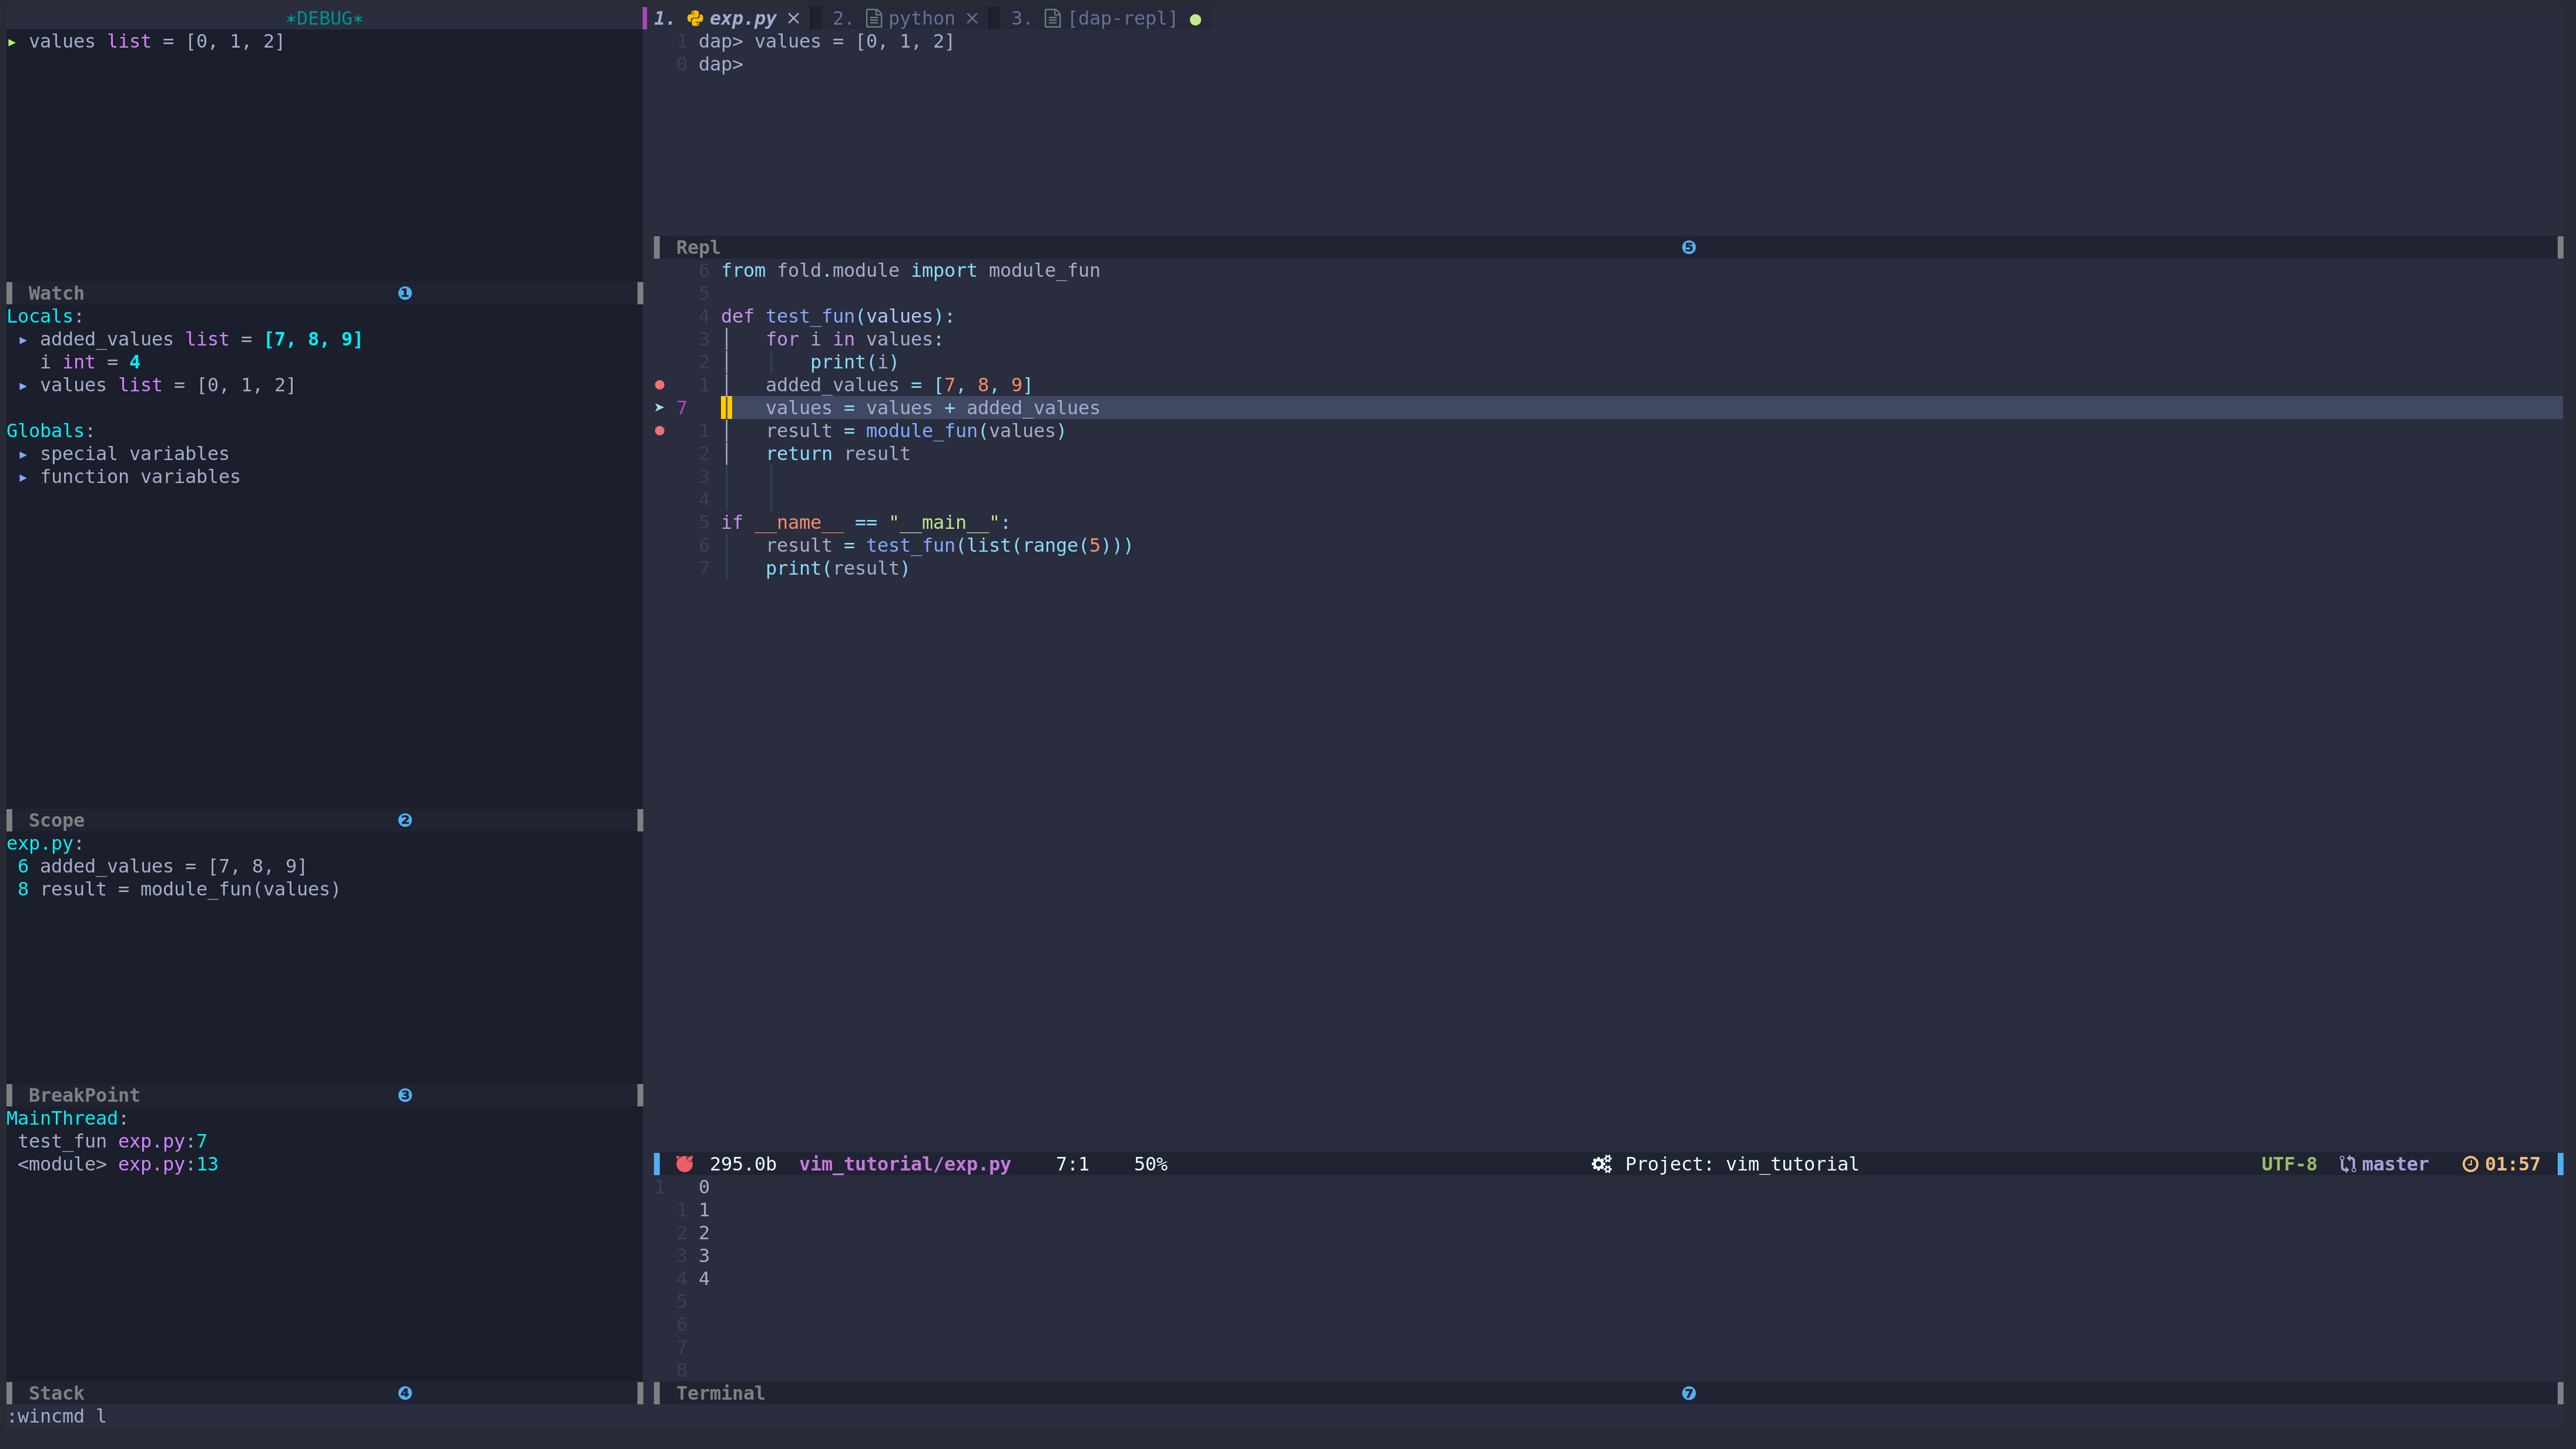The width and height of the screenshot is (2576, 1449).
Task: Go to breakpoint at line 8 result
Action: 179,889
